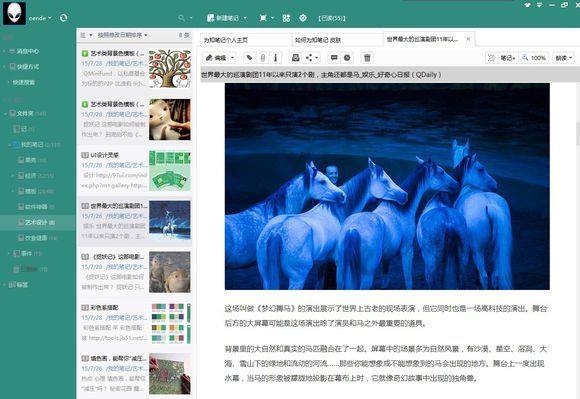Click the 笔记+ button

508,58
